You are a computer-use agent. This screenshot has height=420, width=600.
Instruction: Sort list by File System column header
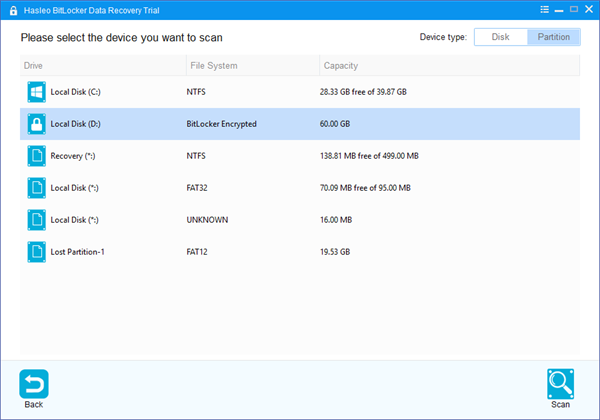click(250, 66)
